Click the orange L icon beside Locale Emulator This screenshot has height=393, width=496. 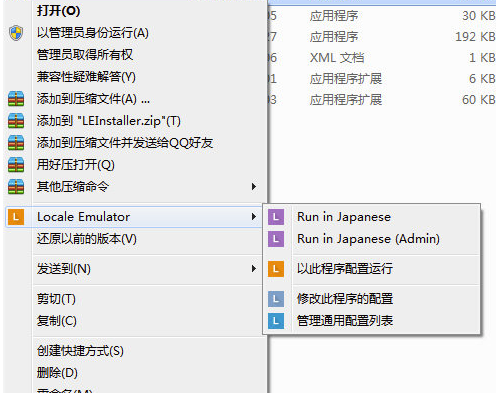pyautogui.click(x=16, y=217)
